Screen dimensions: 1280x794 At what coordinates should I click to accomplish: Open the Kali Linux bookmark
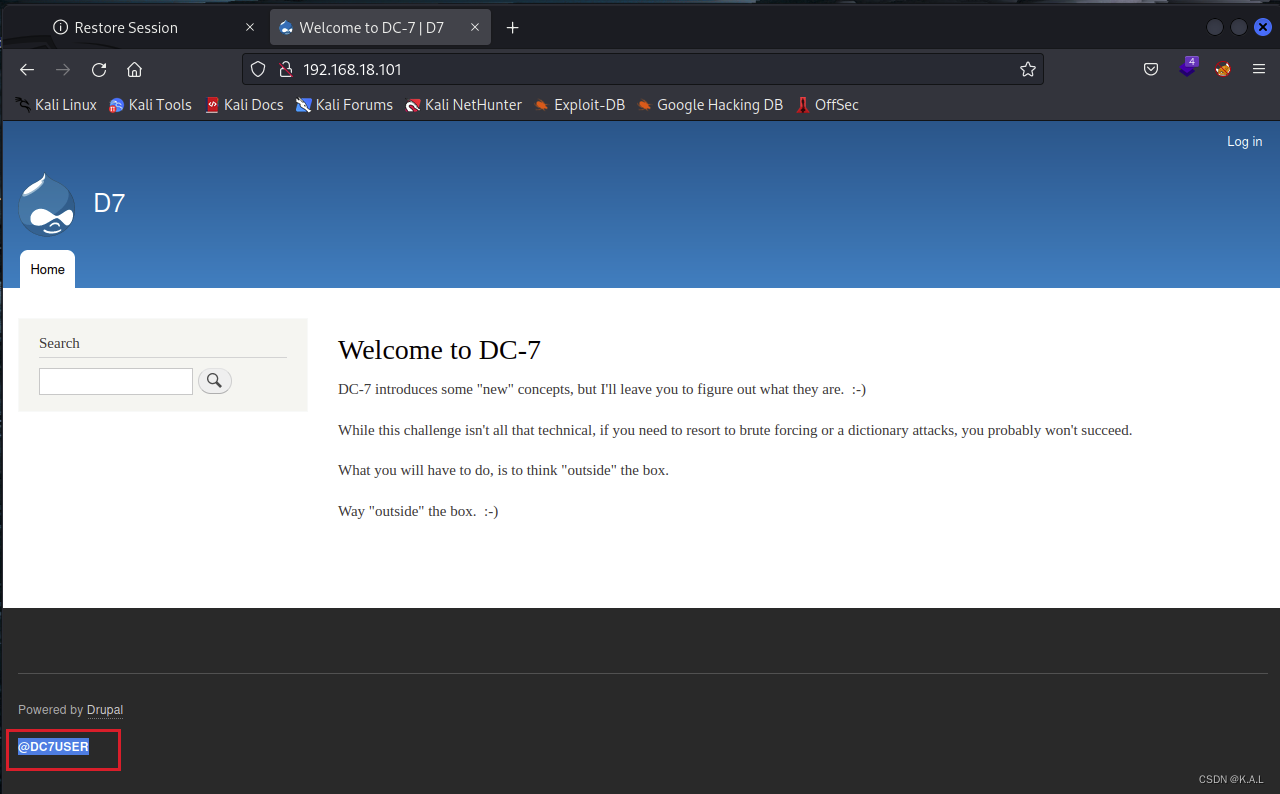[56, 105]
